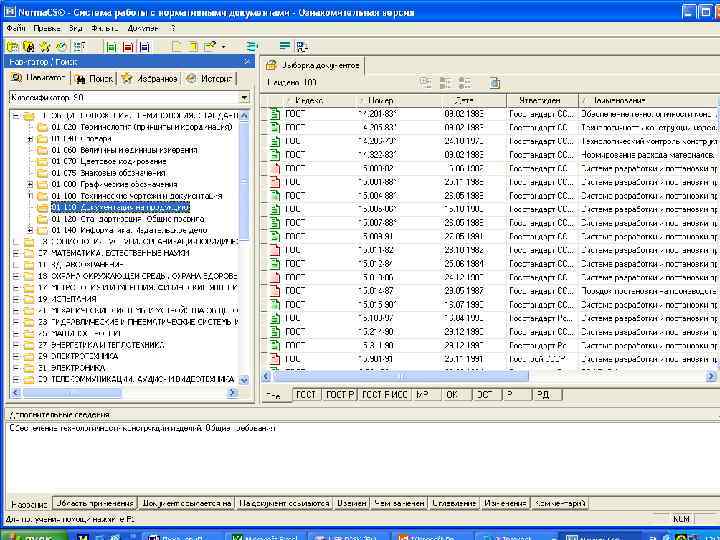
Task: Open the Документ menu
Action: [143, 28]
